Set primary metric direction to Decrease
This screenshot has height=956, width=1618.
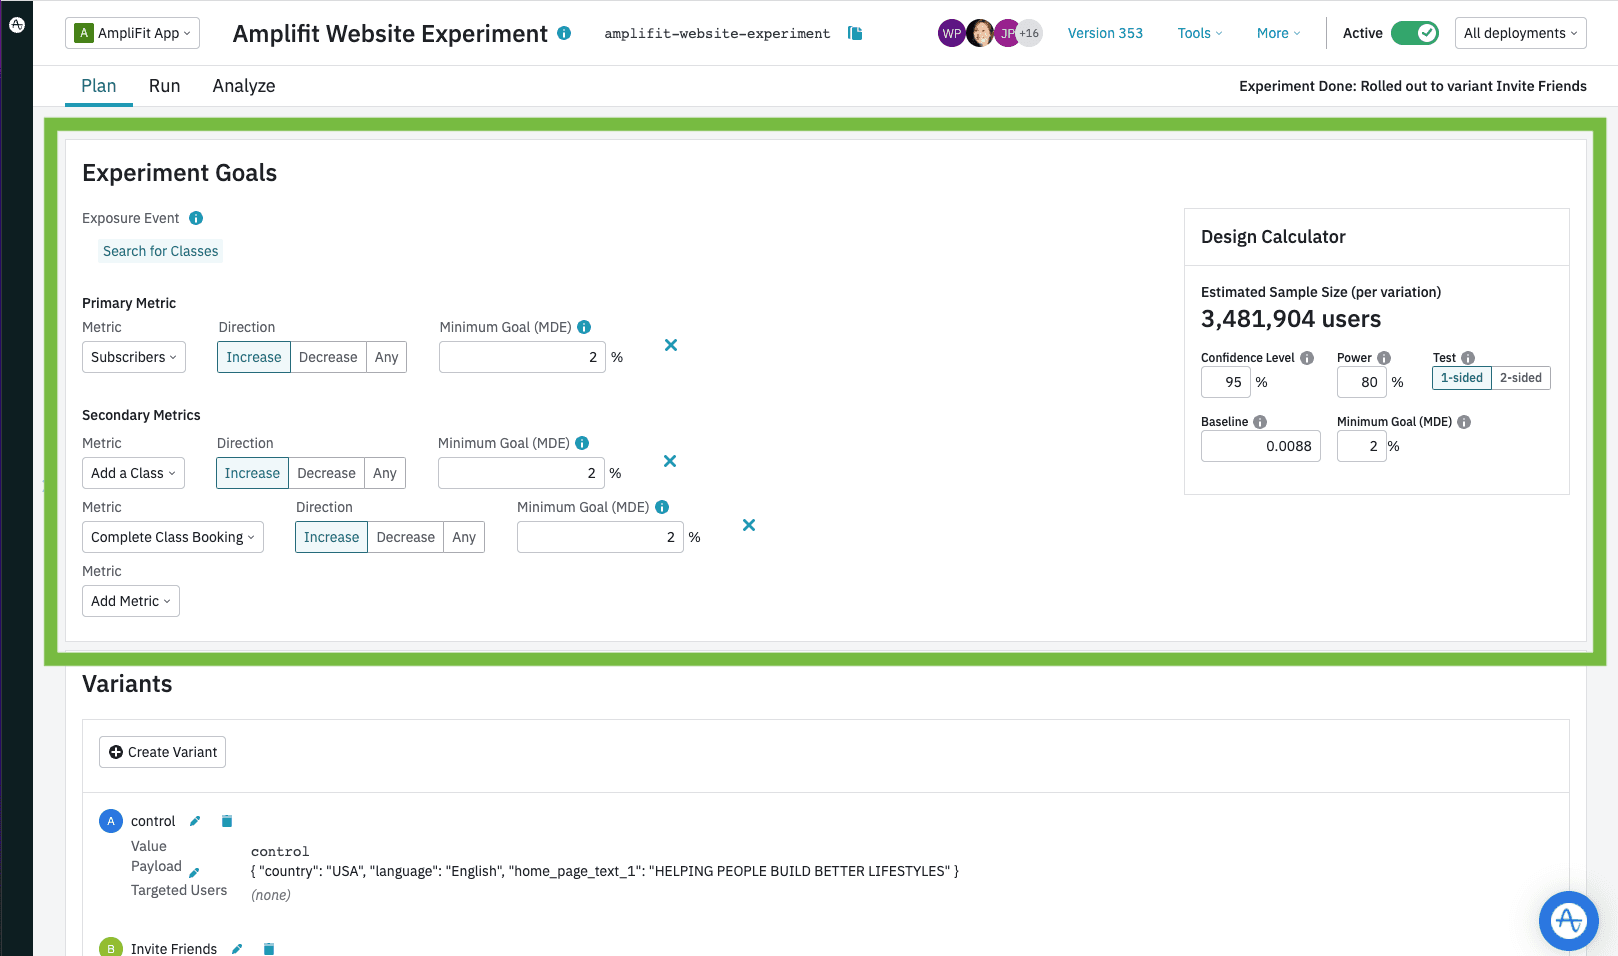tap(328, 357)
